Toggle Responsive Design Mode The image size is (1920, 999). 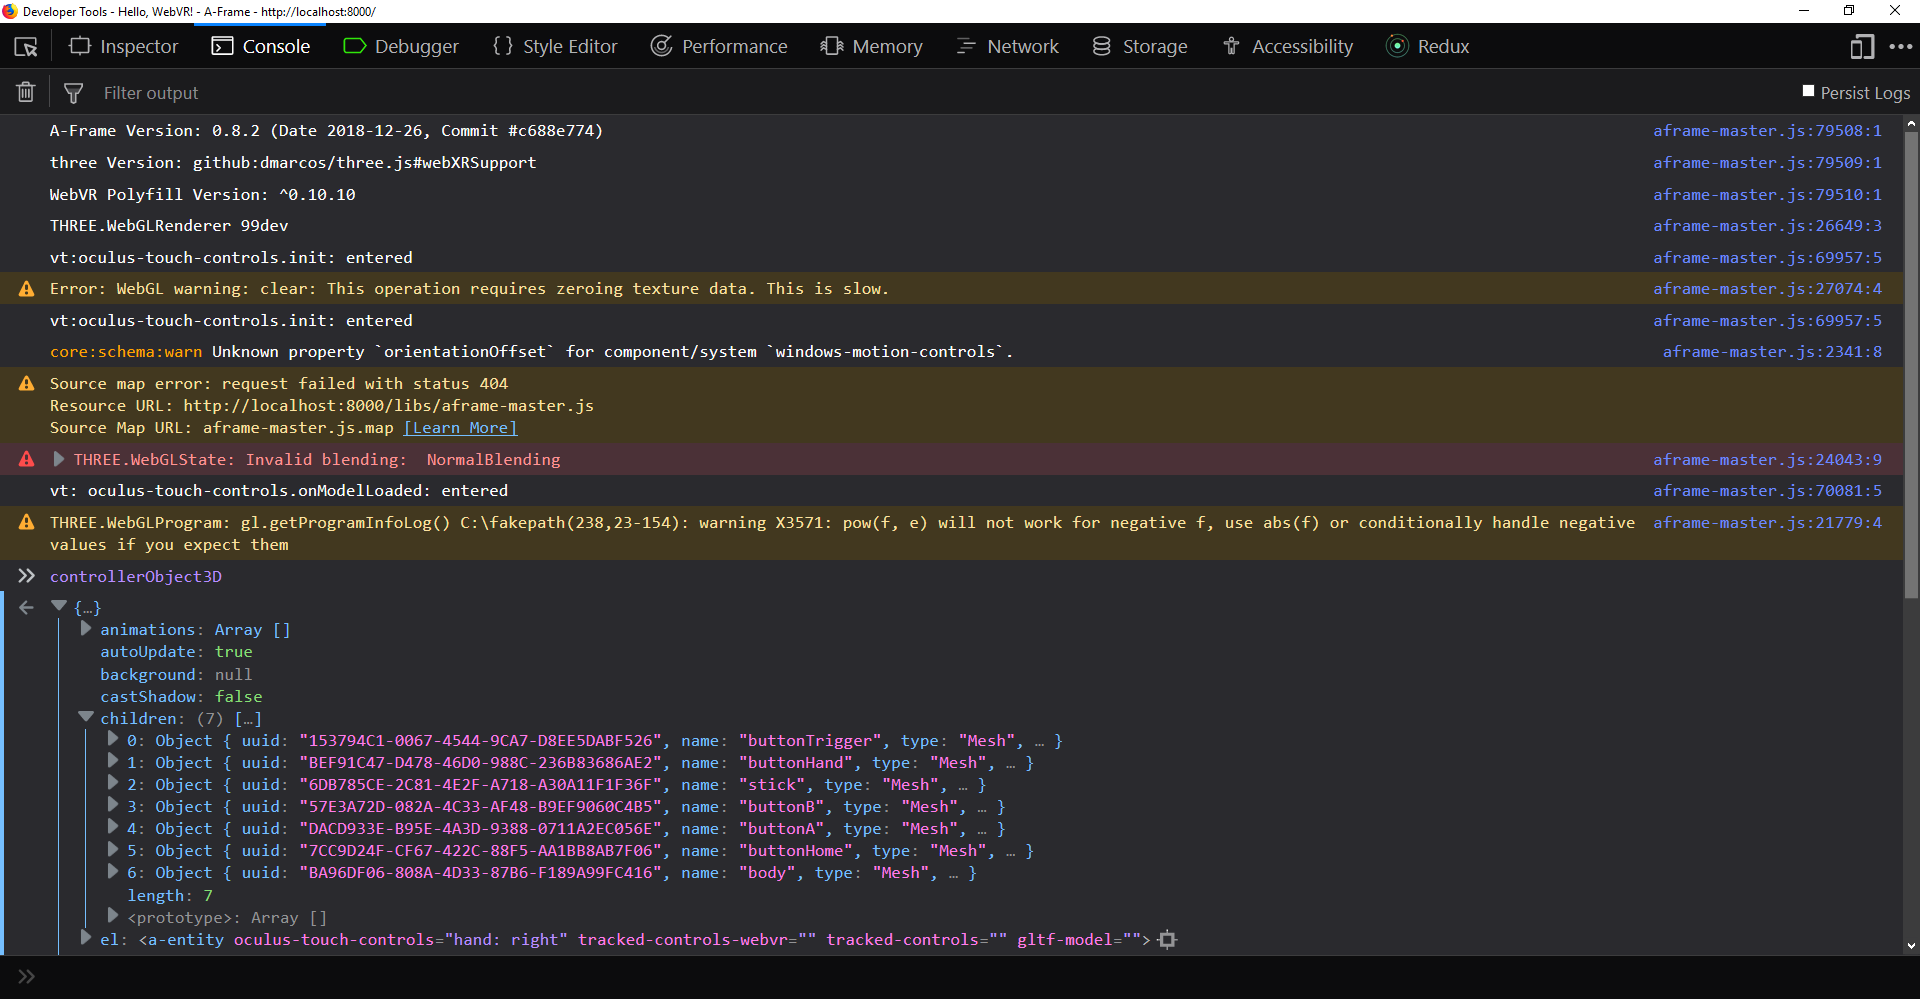pos(1862,46)
